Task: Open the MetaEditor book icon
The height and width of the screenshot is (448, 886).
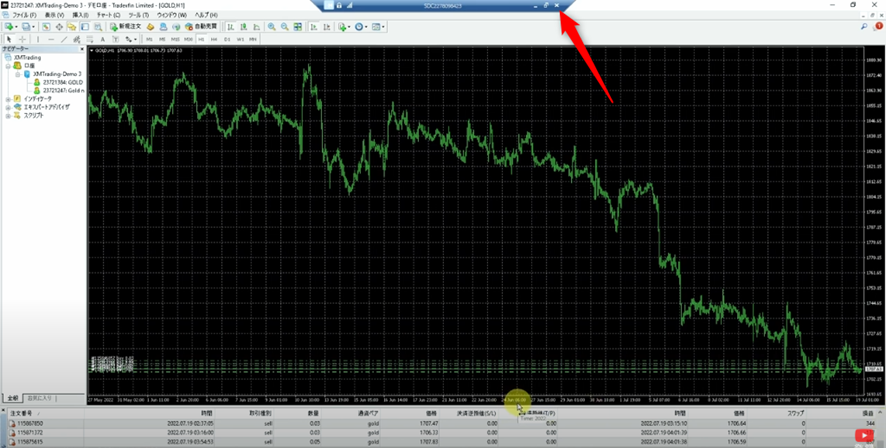Action: [150, 27]
